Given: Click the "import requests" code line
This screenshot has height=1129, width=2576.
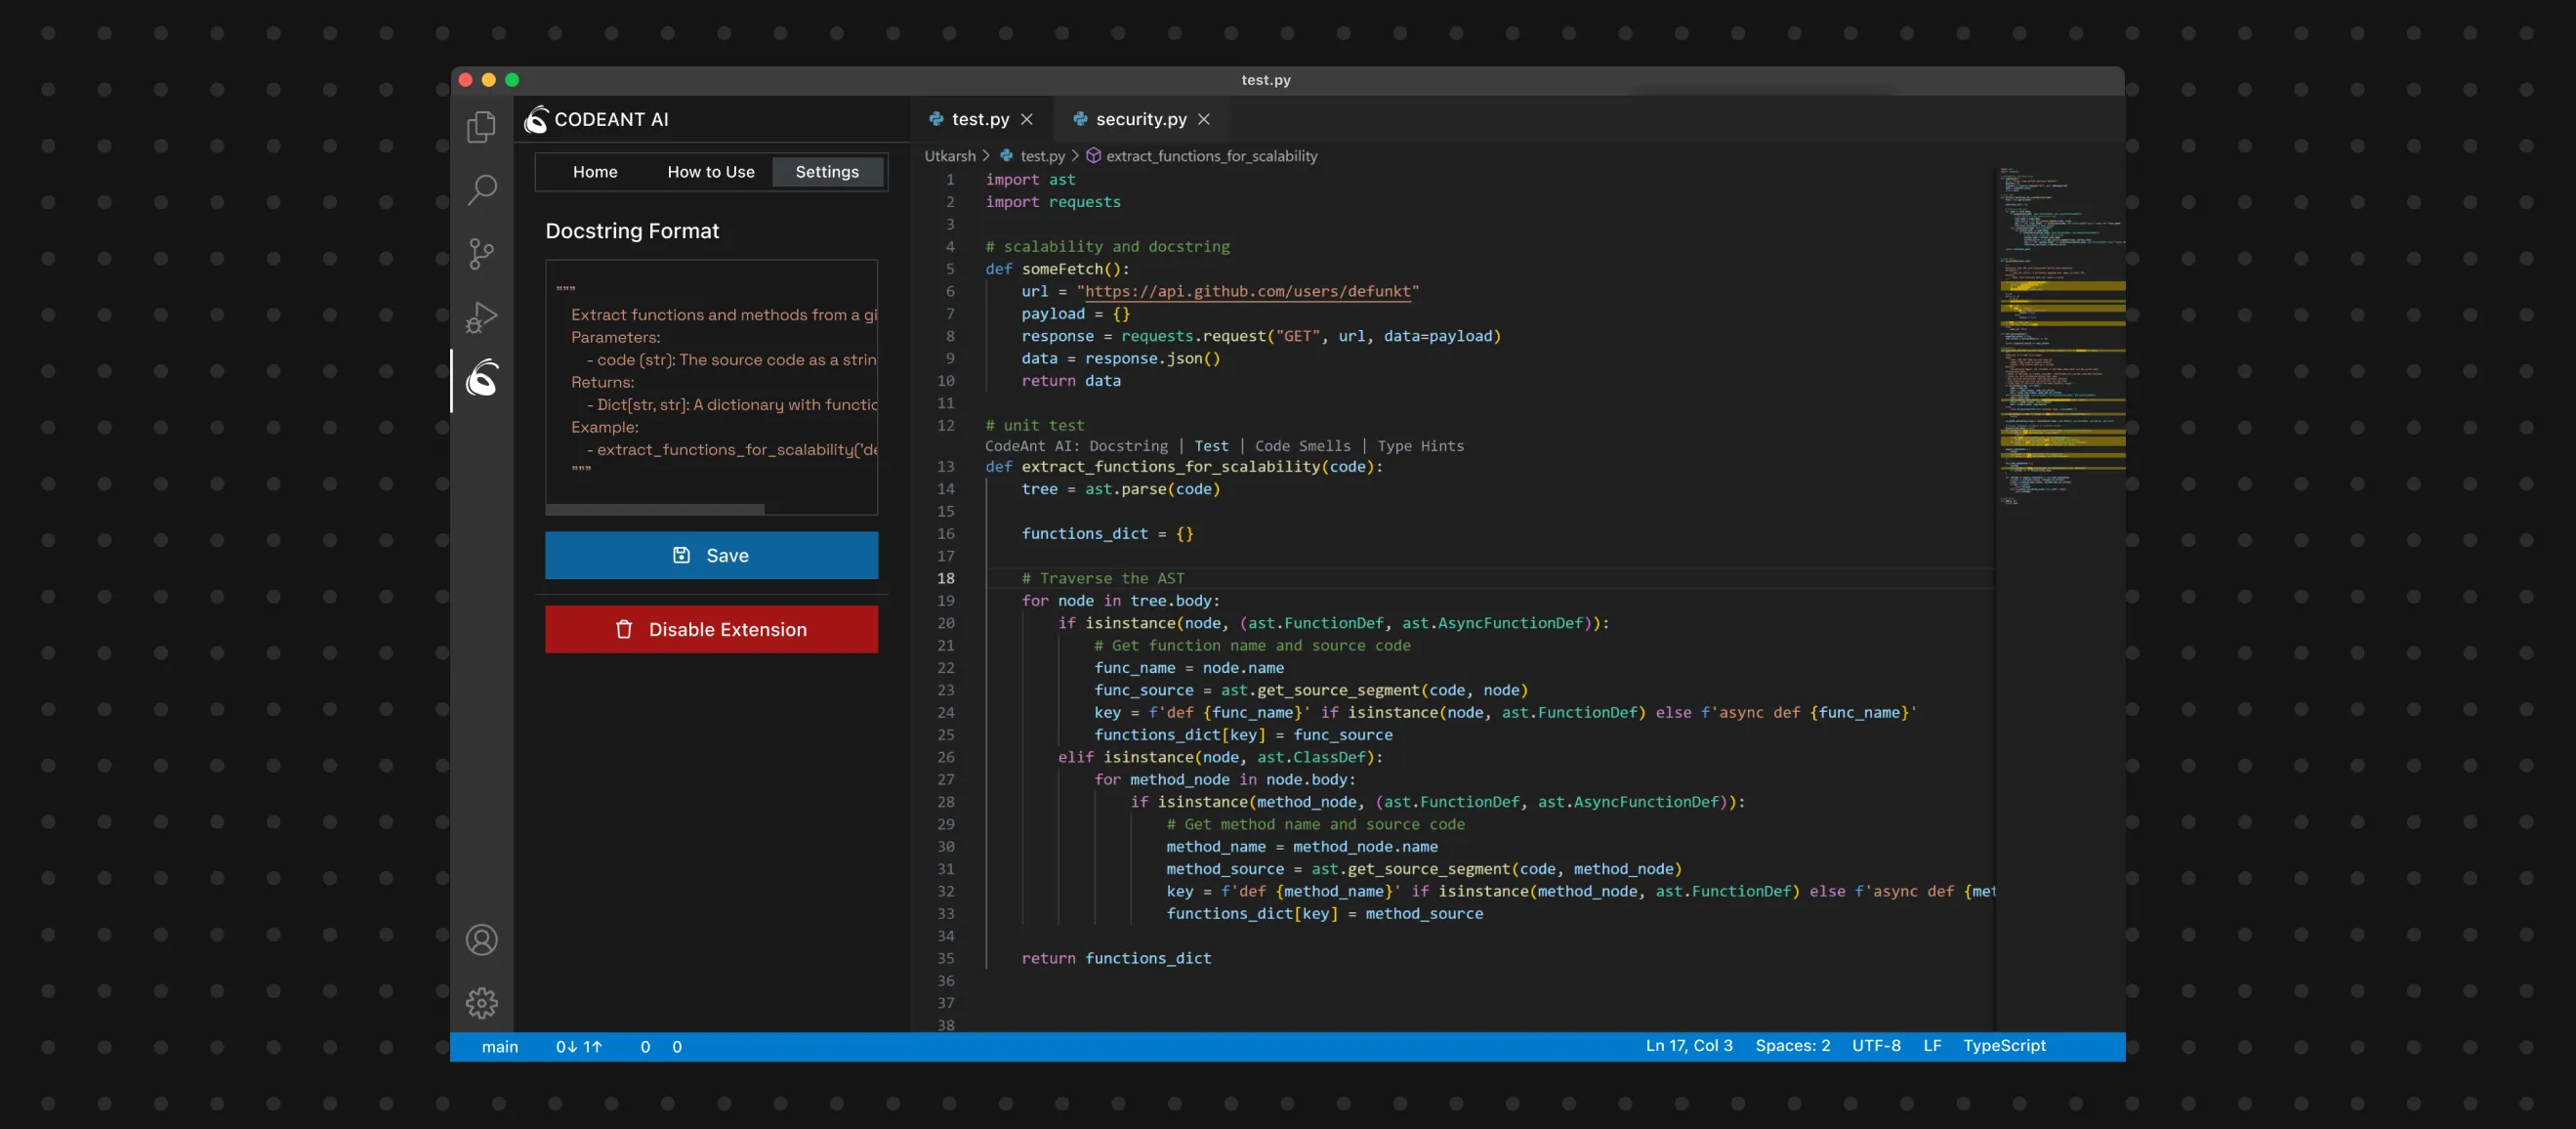Looking at the screenshot, I should 1053,202.
